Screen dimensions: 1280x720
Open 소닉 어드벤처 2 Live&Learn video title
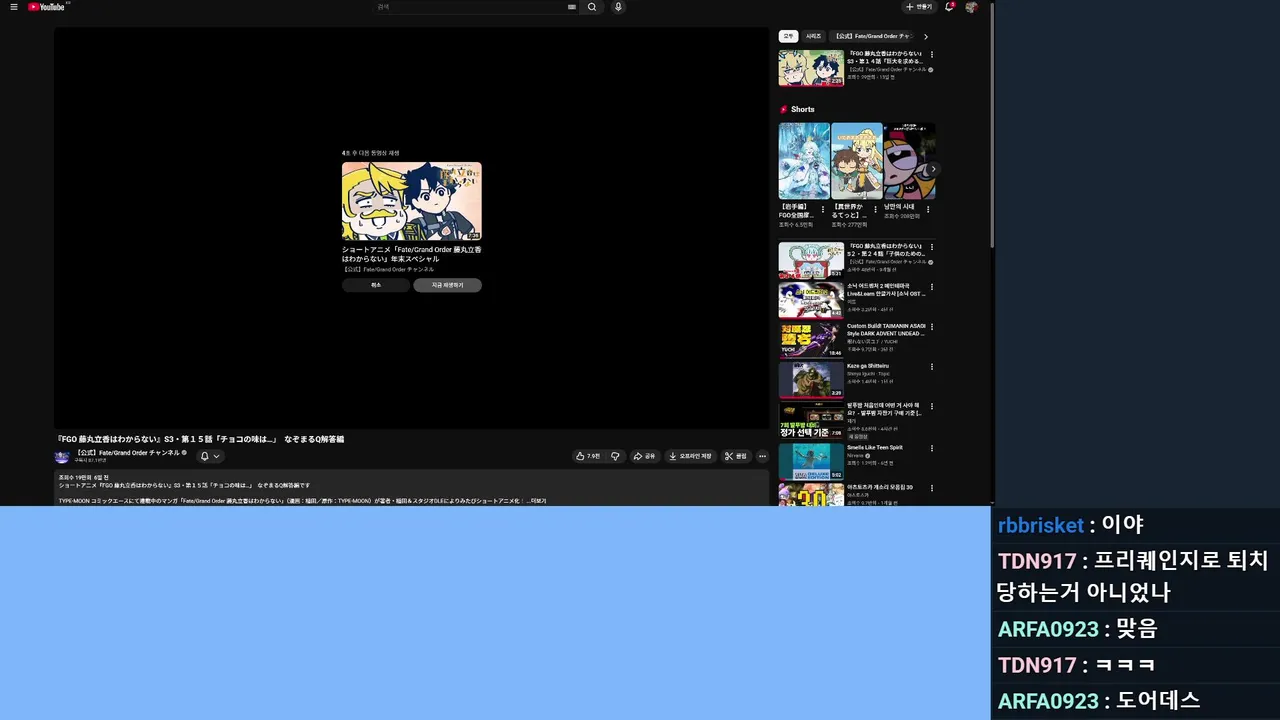pyautogui.click(x=886, y=290)
